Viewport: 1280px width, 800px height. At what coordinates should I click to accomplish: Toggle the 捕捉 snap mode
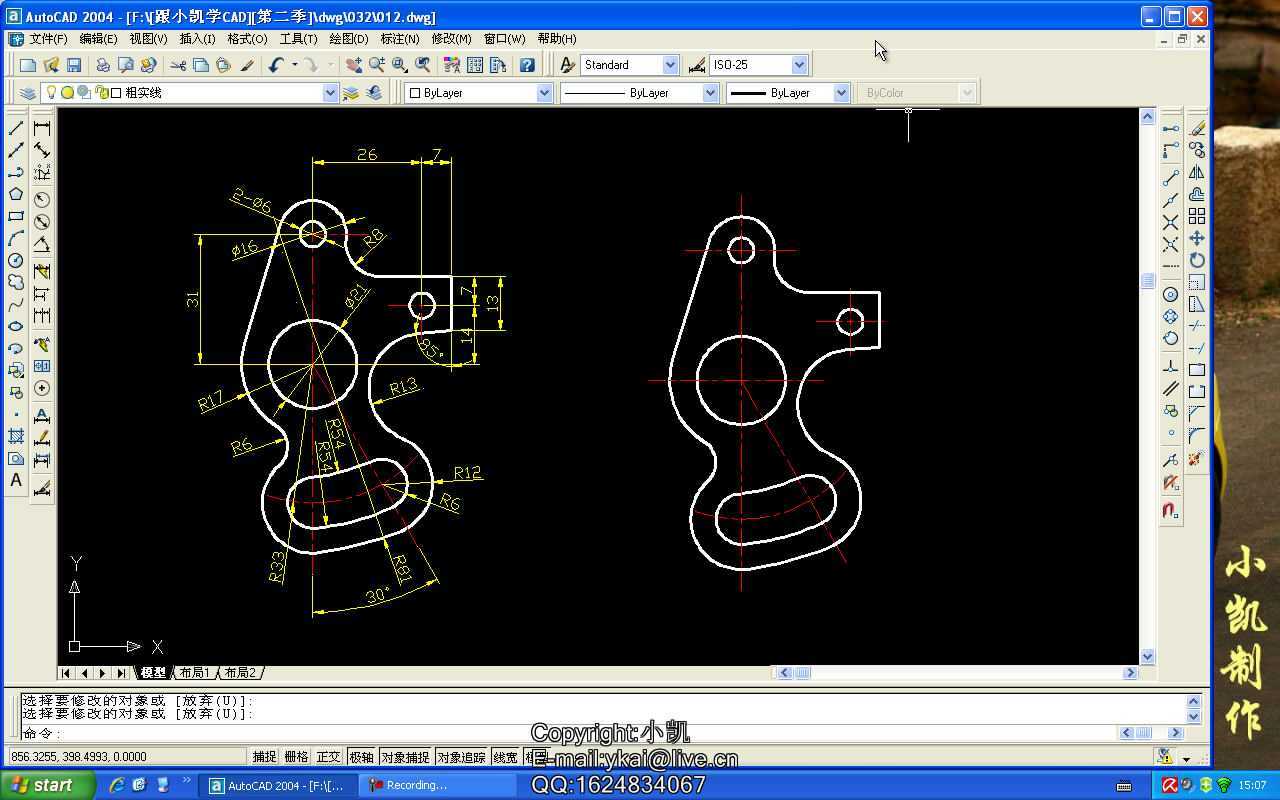(x=264, y=757)
